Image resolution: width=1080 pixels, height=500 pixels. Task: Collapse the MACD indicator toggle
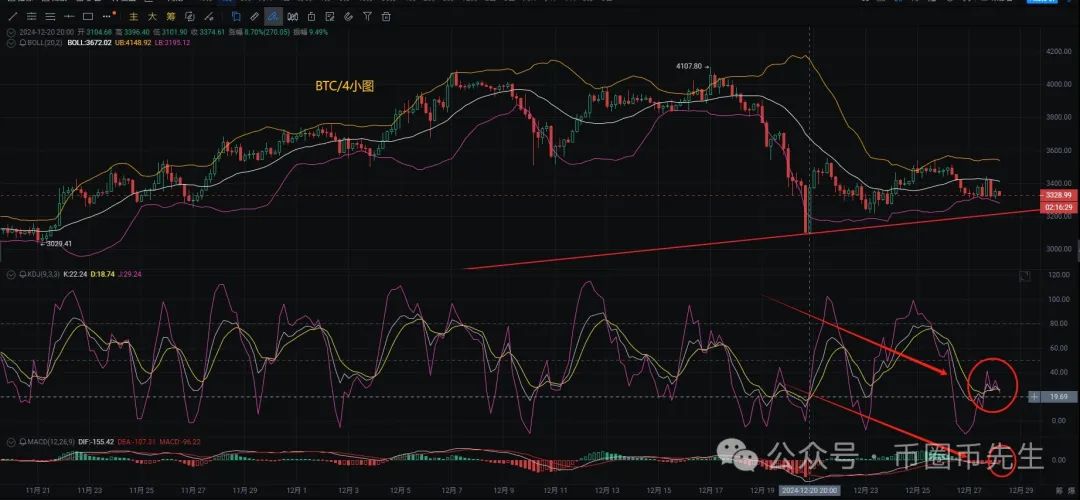(x=11, y=441)
